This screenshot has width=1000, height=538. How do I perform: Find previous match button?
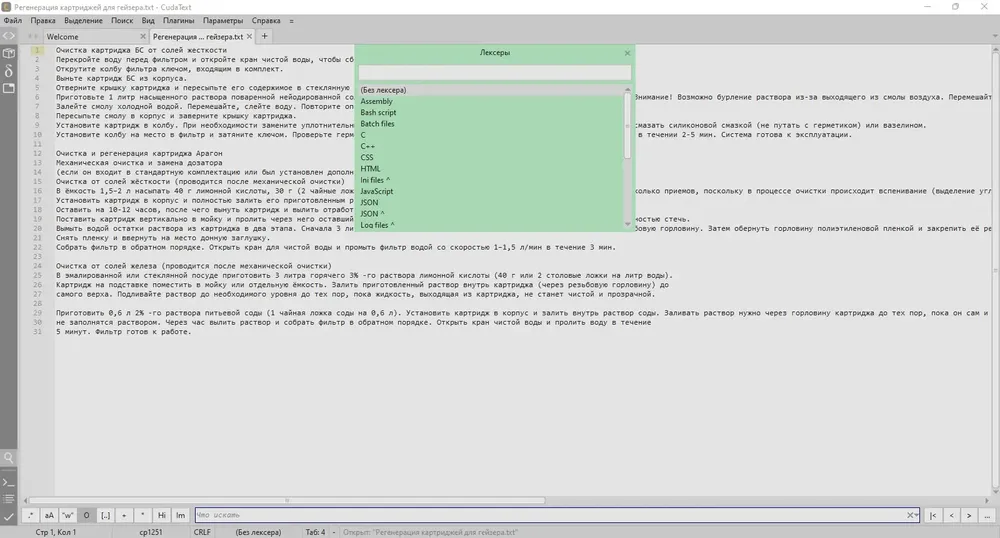pyautogui.click(x=952, y=515)
